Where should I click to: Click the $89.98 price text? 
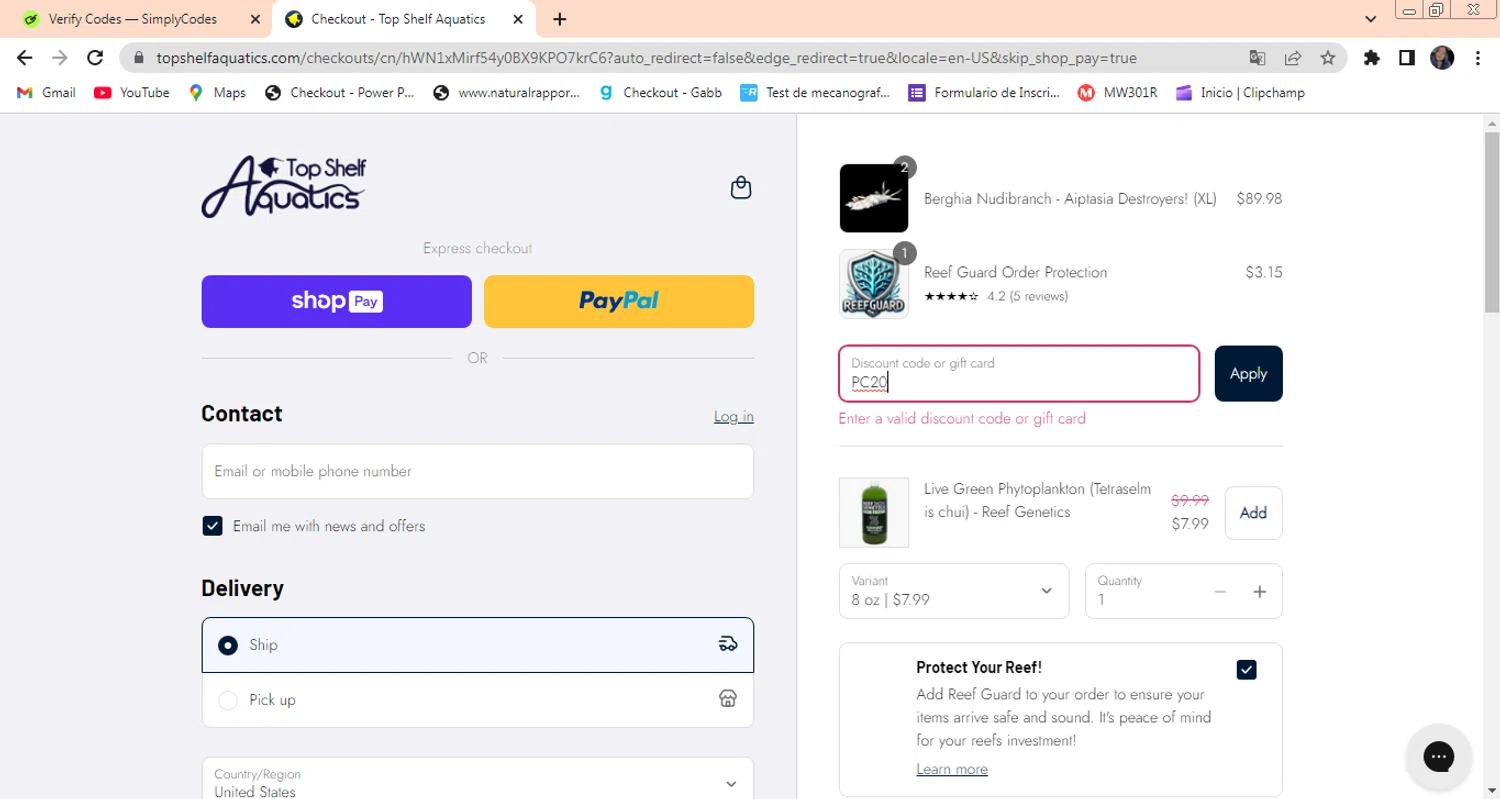point(1259,198)
